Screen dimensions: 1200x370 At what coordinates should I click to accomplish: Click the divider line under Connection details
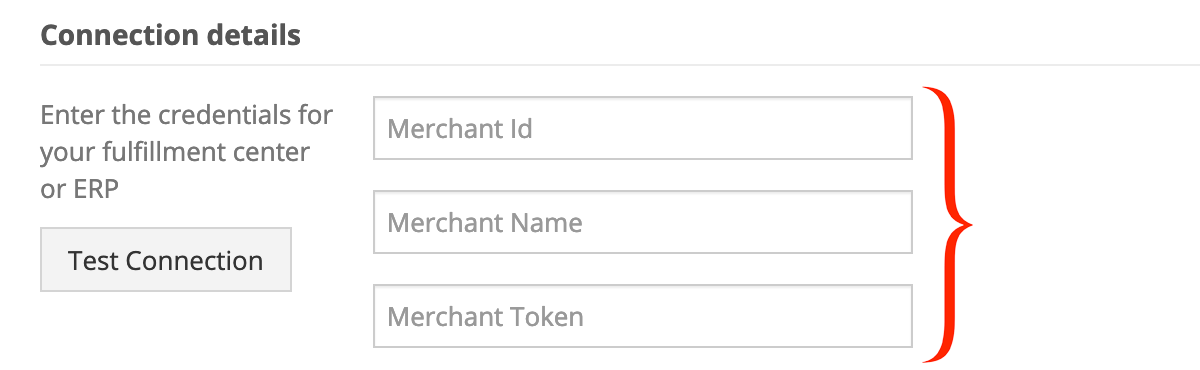click(x=620, y=65)
